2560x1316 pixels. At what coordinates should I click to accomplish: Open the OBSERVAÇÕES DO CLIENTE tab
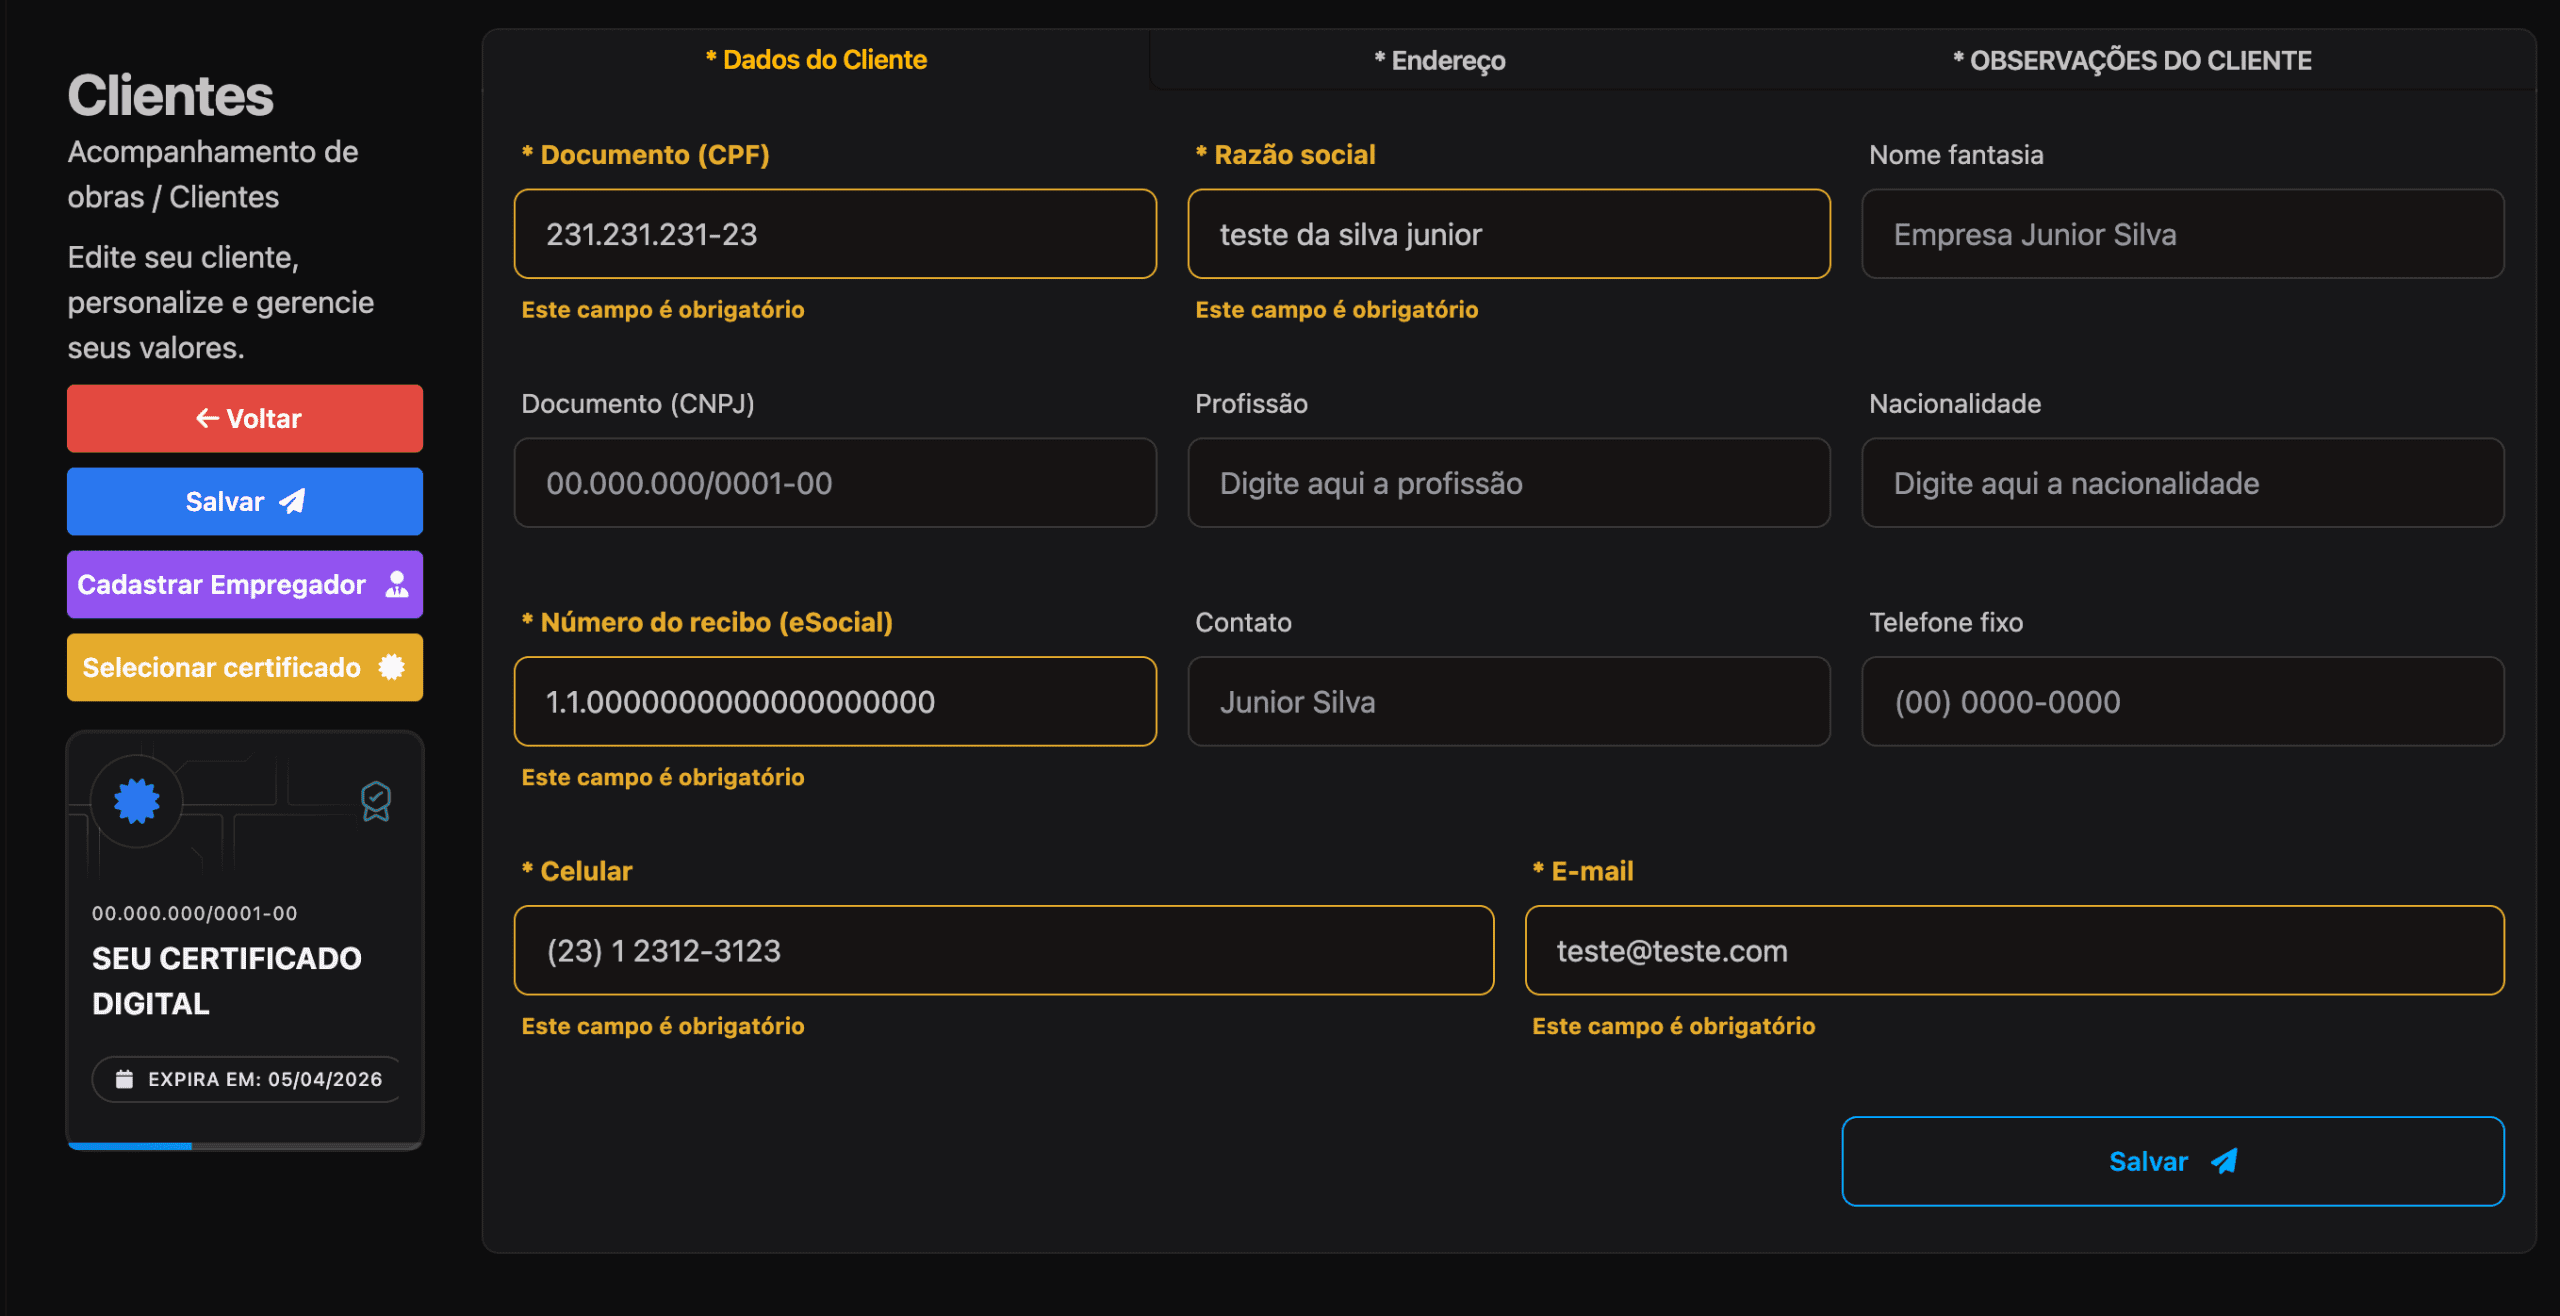2132,61
